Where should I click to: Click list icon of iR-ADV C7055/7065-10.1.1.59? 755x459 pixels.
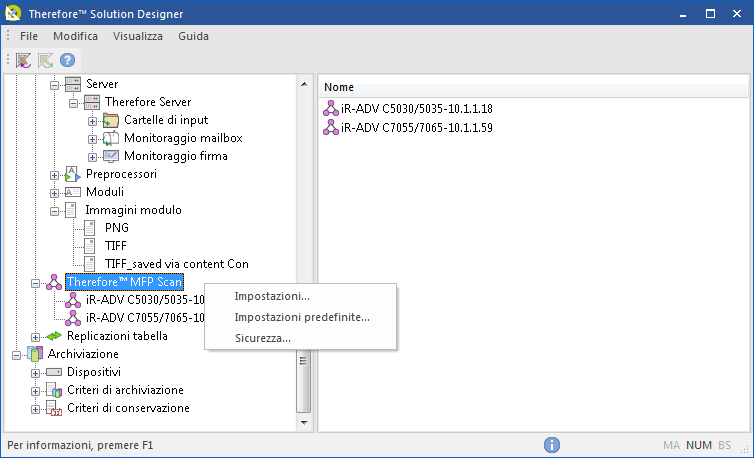(331, 127)
